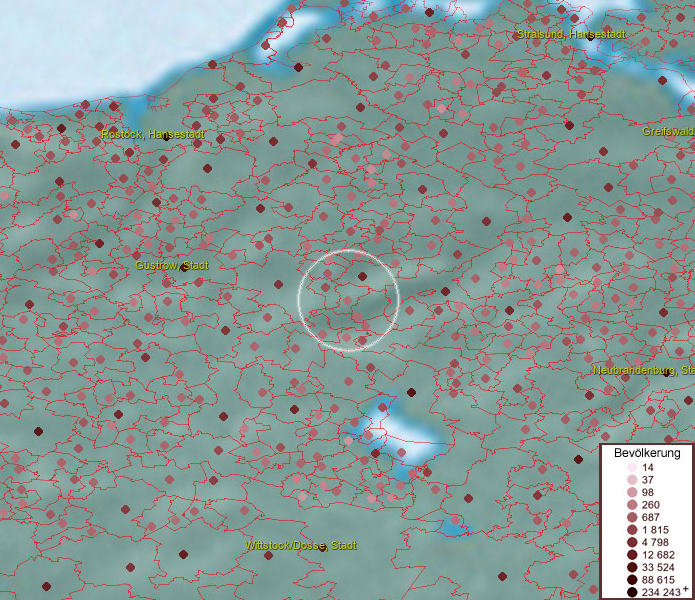The height and width of the screenshot is (600, 695).
Task: Click the Wittstock/Dosse, Stadt map label
Action: [x=301, y=545]
